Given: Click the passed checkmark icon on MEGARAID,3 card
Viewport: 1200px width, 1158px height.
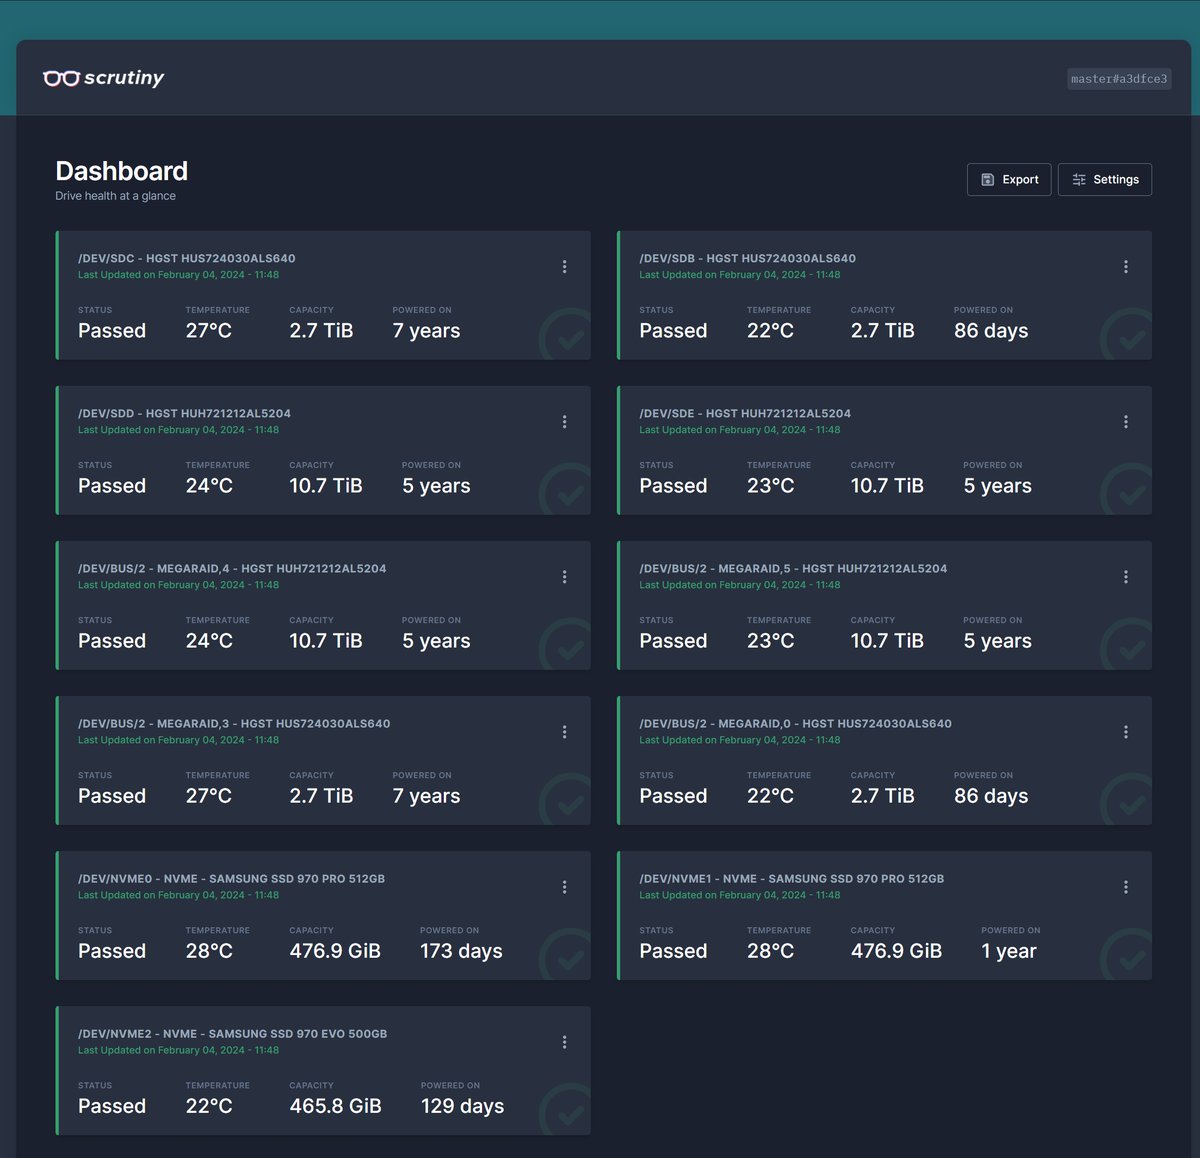Looking at the screenshot, I should pos(567,801).
